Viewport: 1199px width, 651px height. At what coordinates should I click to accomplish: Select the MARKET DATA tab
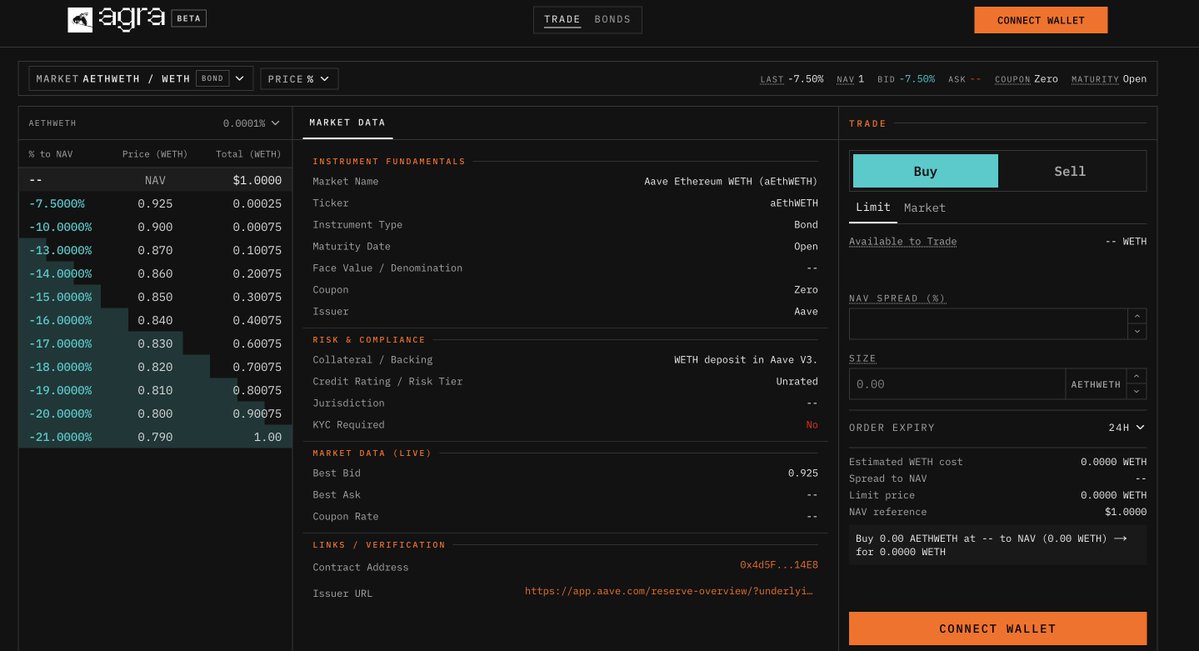[x=347, y=122]
